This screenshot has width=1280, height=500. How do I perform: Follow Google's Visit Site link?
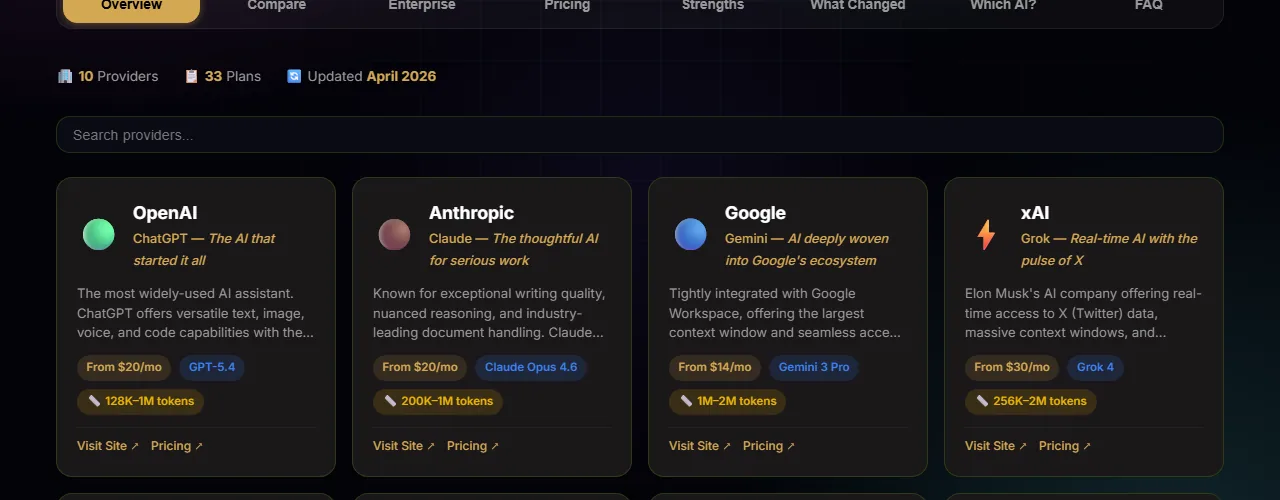[700, 446]
